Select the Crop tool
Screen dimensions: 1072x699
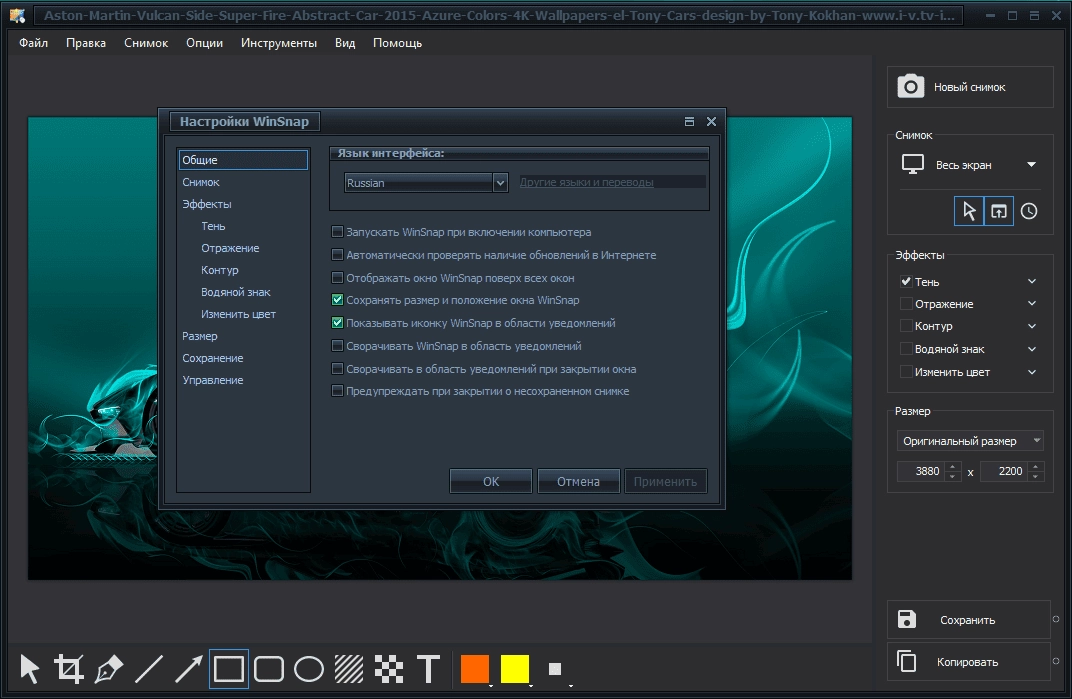coord(69,668)
